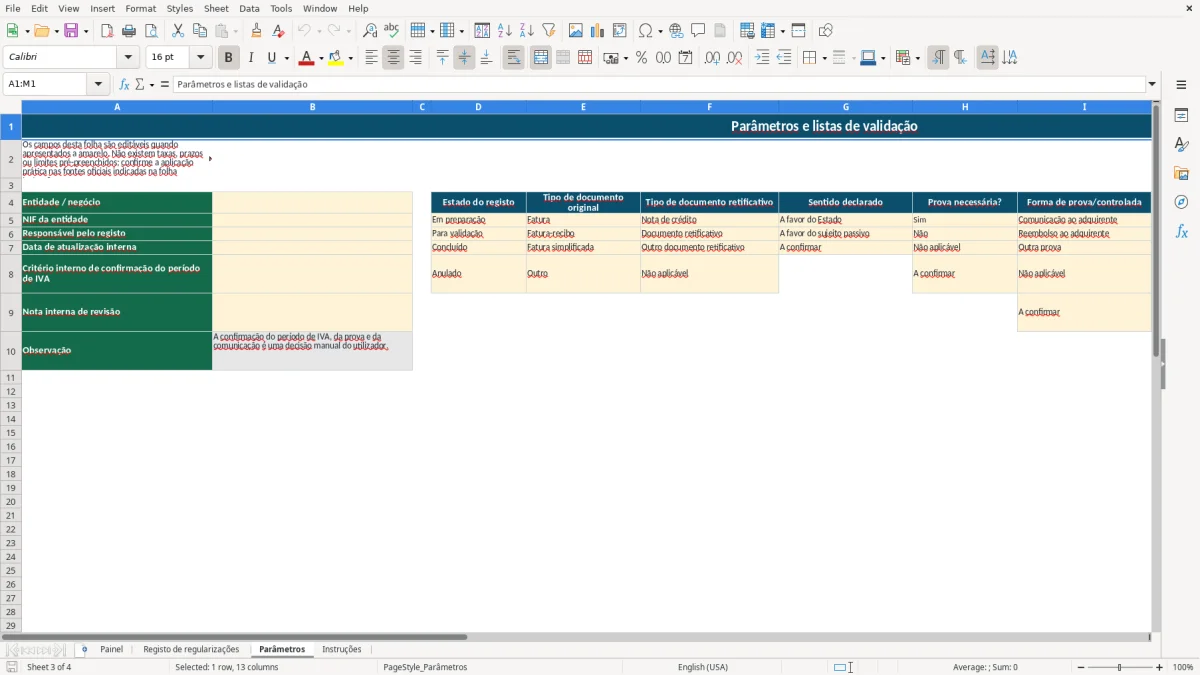
Task: Switch to the Painel sheet tab
Action: click(x=111, y=649)
